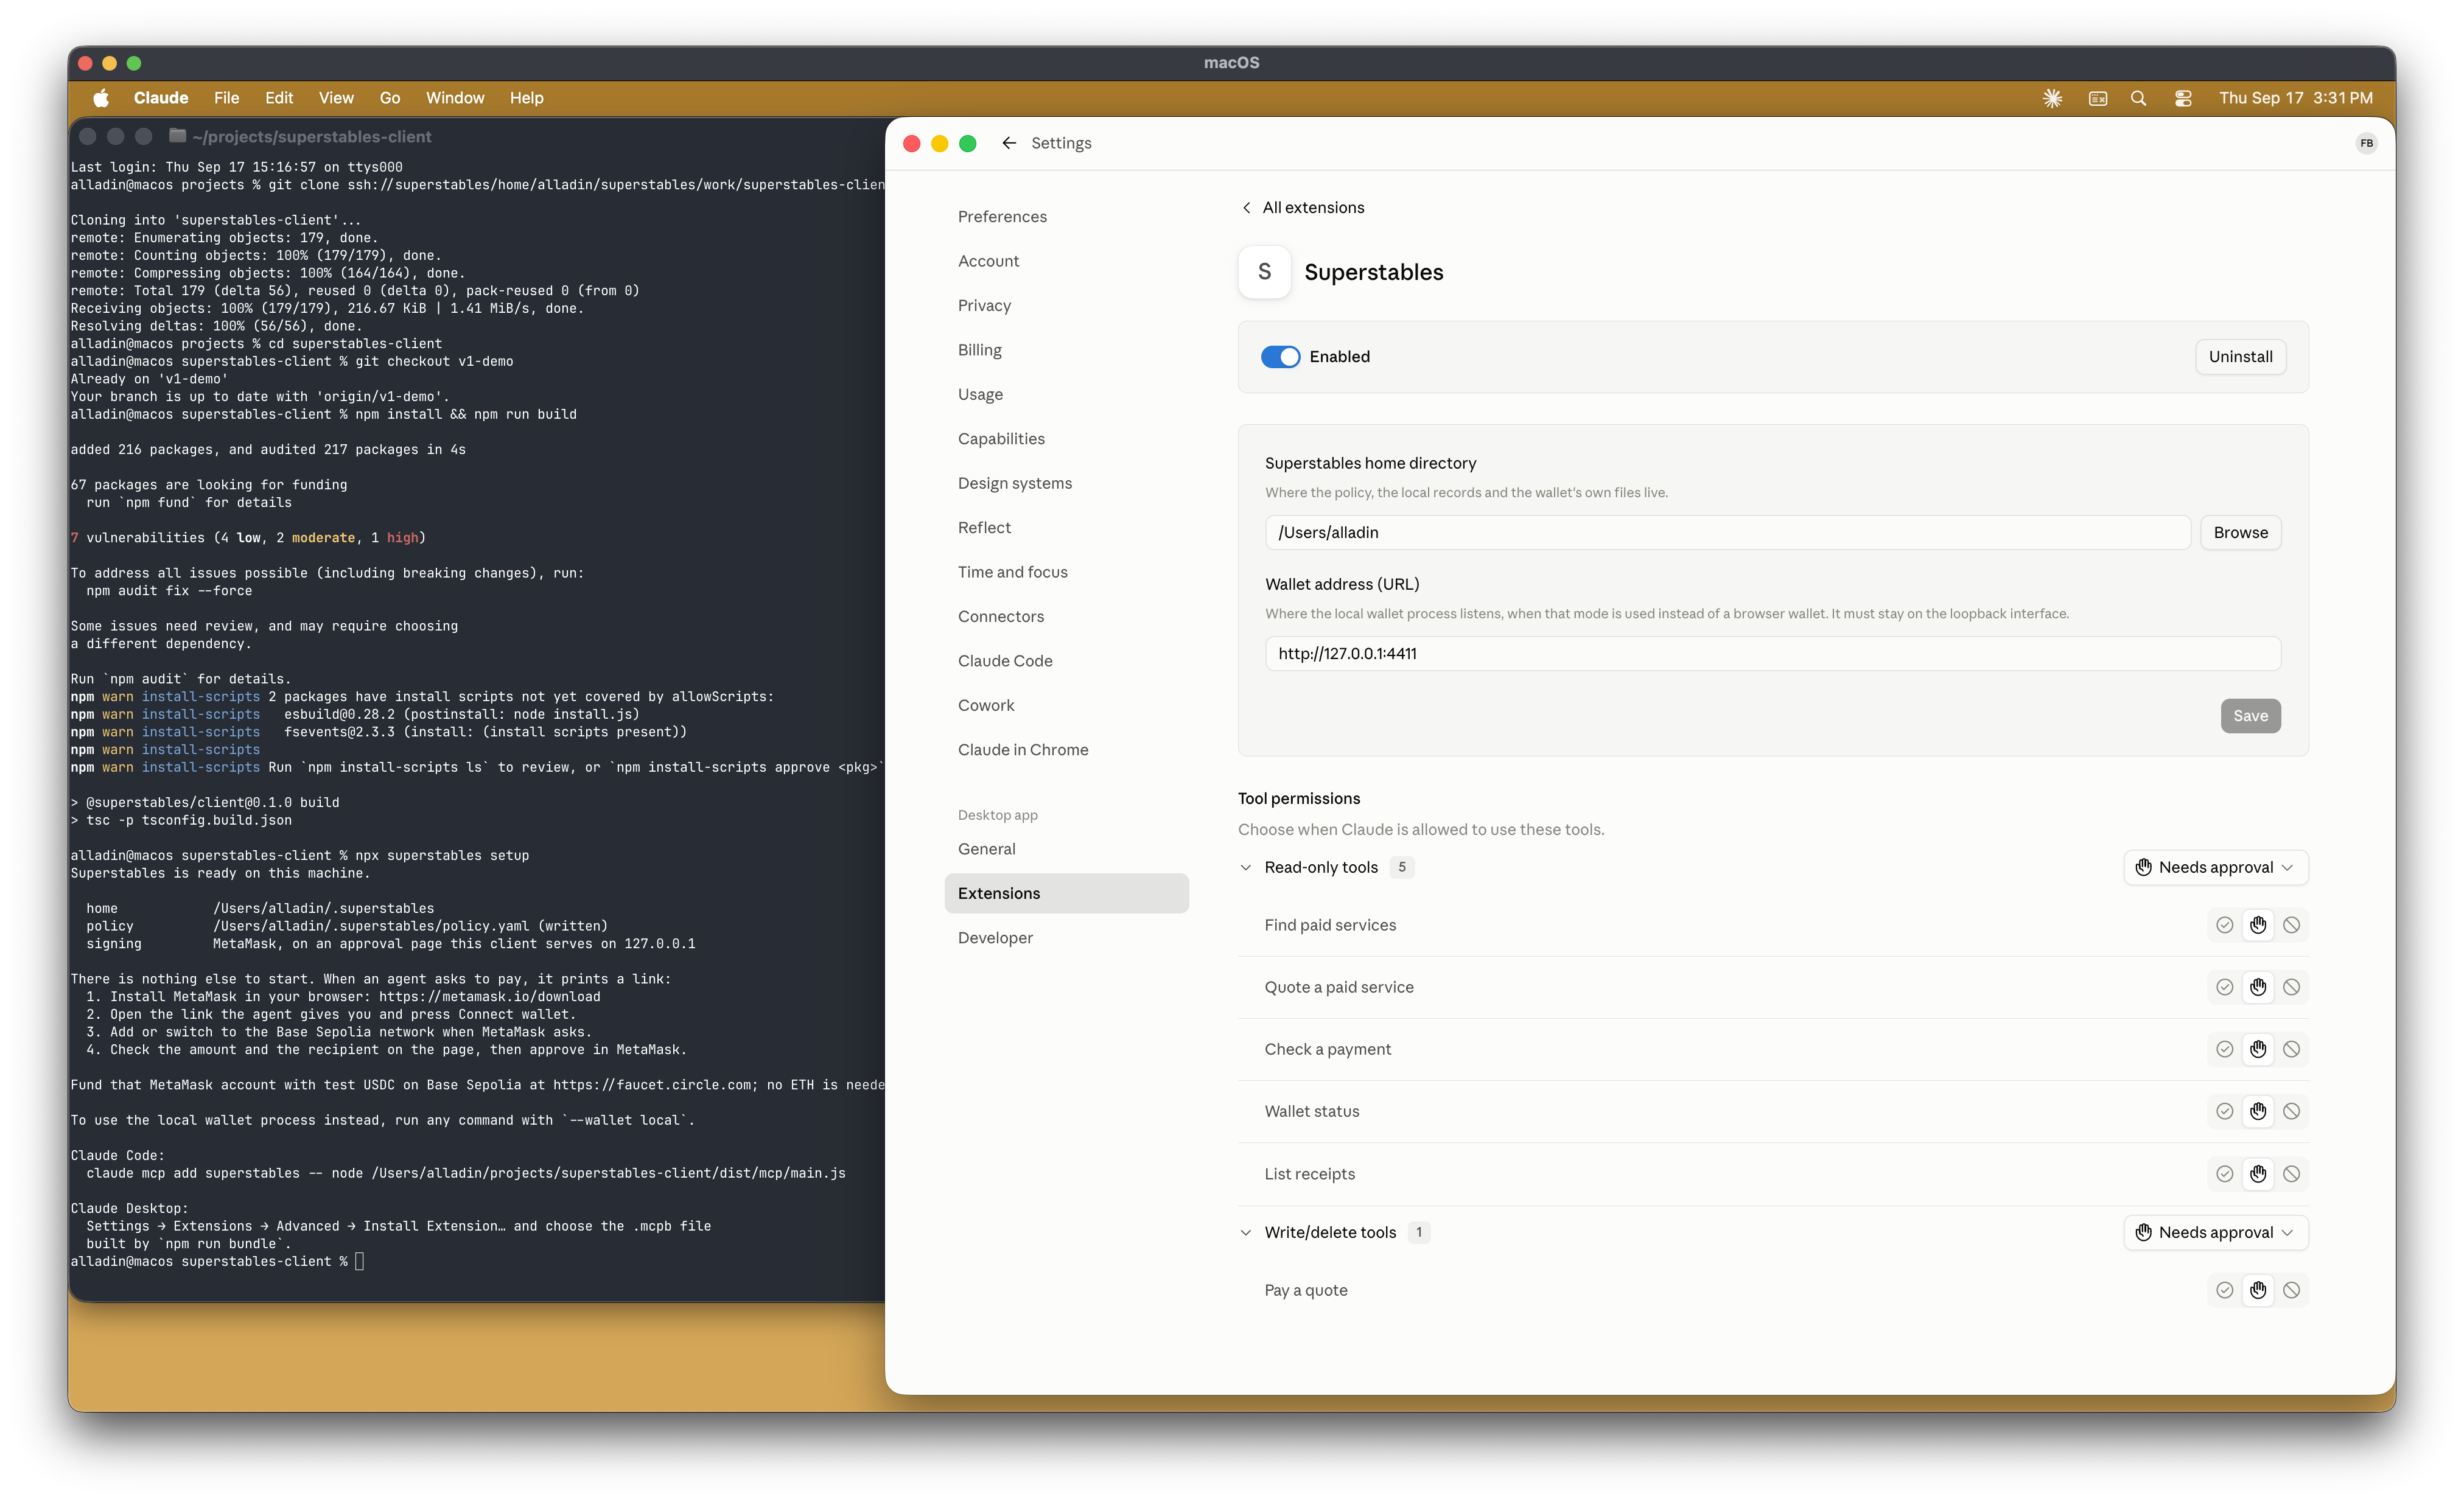Block the Wallet status tool
The image size is (2464, 1502).
pos(2291,1111)
